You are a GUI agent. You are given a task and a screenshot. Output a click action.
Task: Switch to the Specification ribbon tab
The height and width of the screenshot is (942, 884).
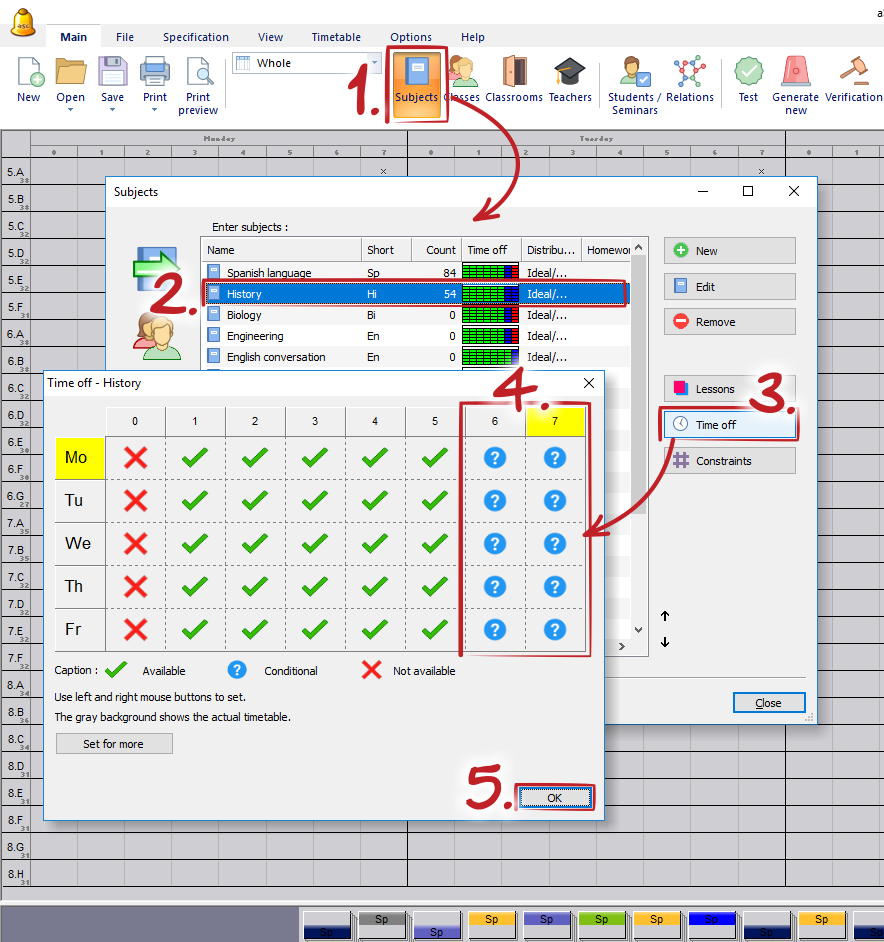pos(196,37)
